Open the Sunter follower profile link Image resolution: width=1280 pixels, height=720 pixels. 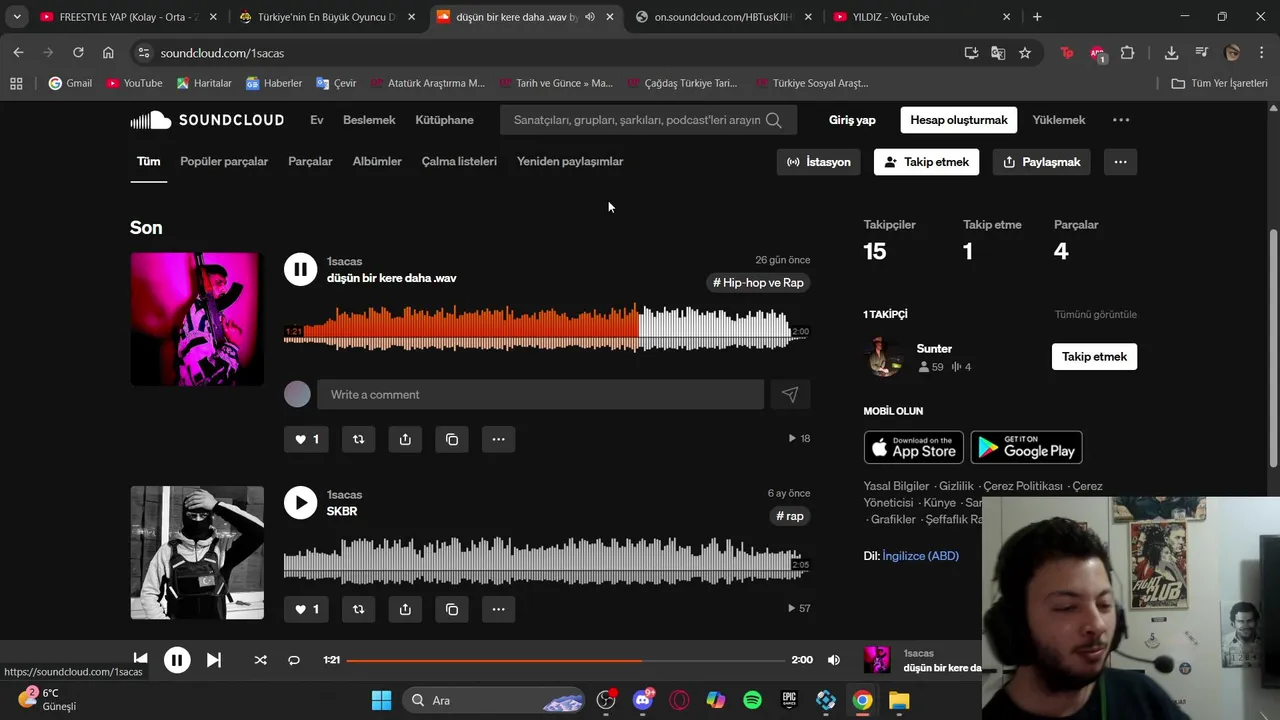pos(934,349)
